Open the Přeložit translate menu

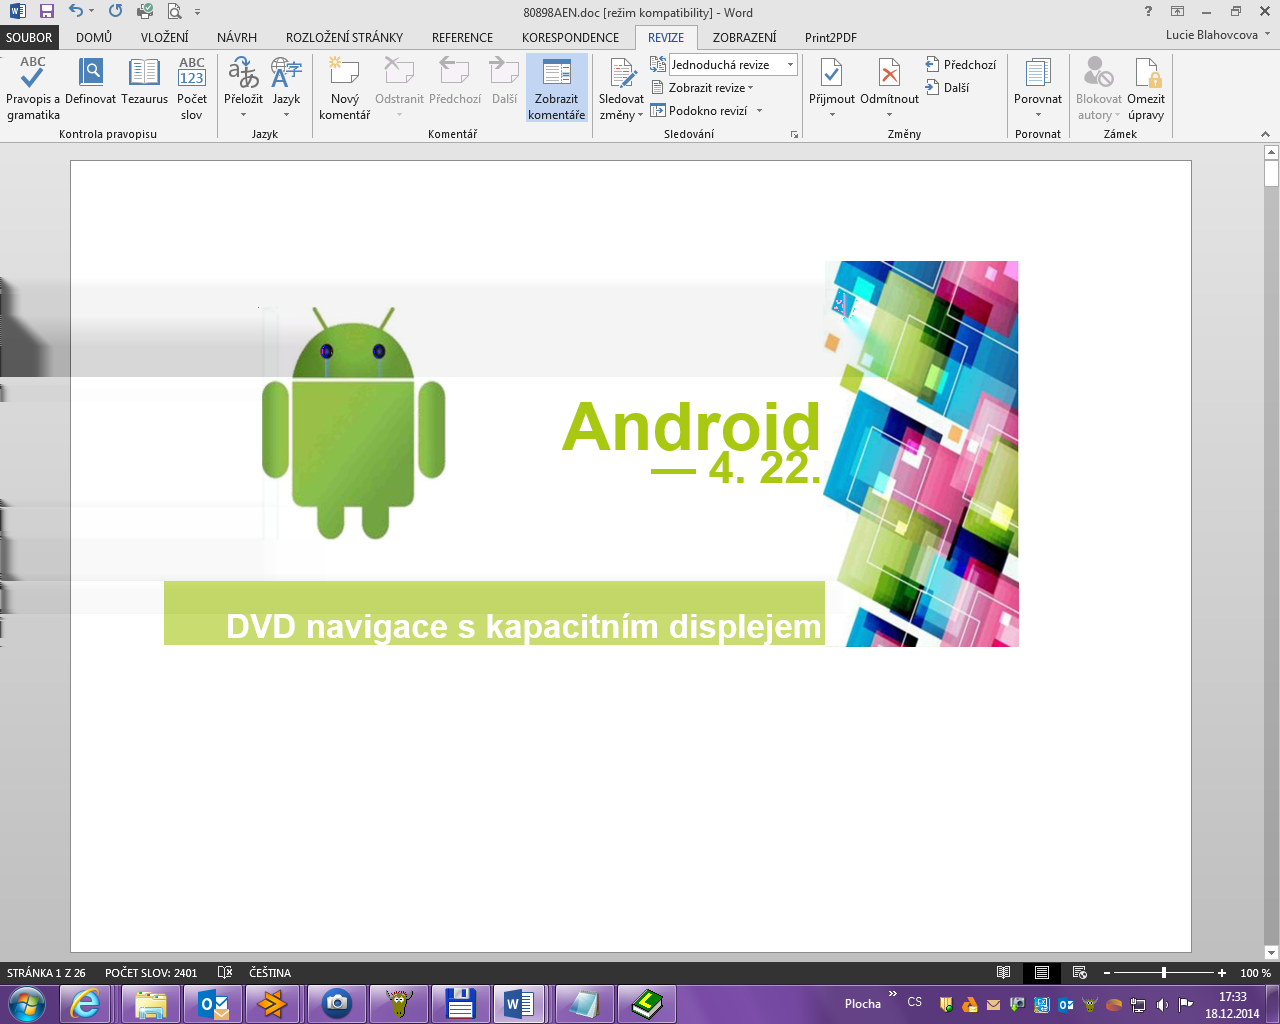(x=243, y=88)
